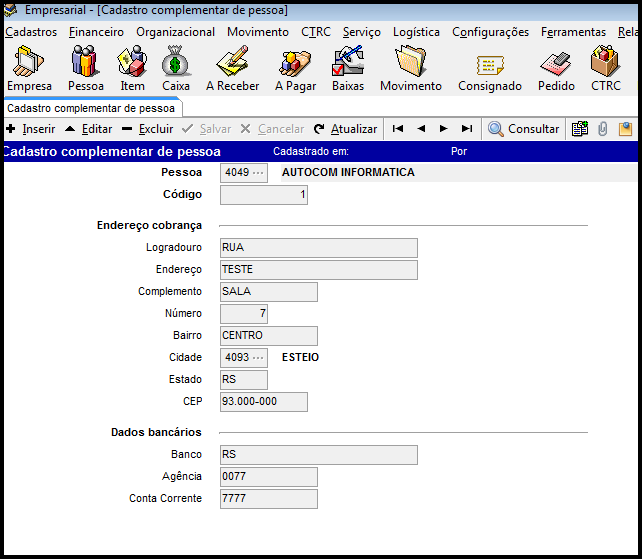
Task: Open the Logística menu
Action: coord(416,32)
